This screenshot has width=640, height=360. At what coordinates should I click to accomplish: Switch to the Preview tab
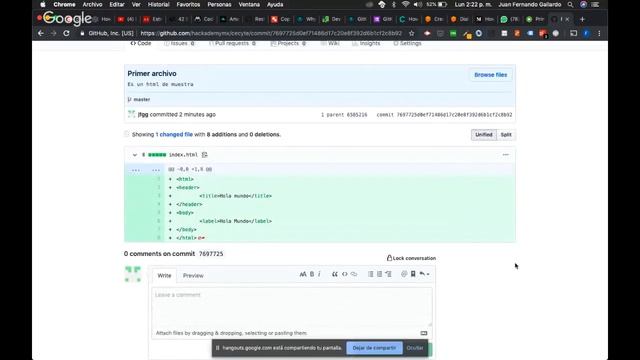pyautogui.click(x=193, y=276)
